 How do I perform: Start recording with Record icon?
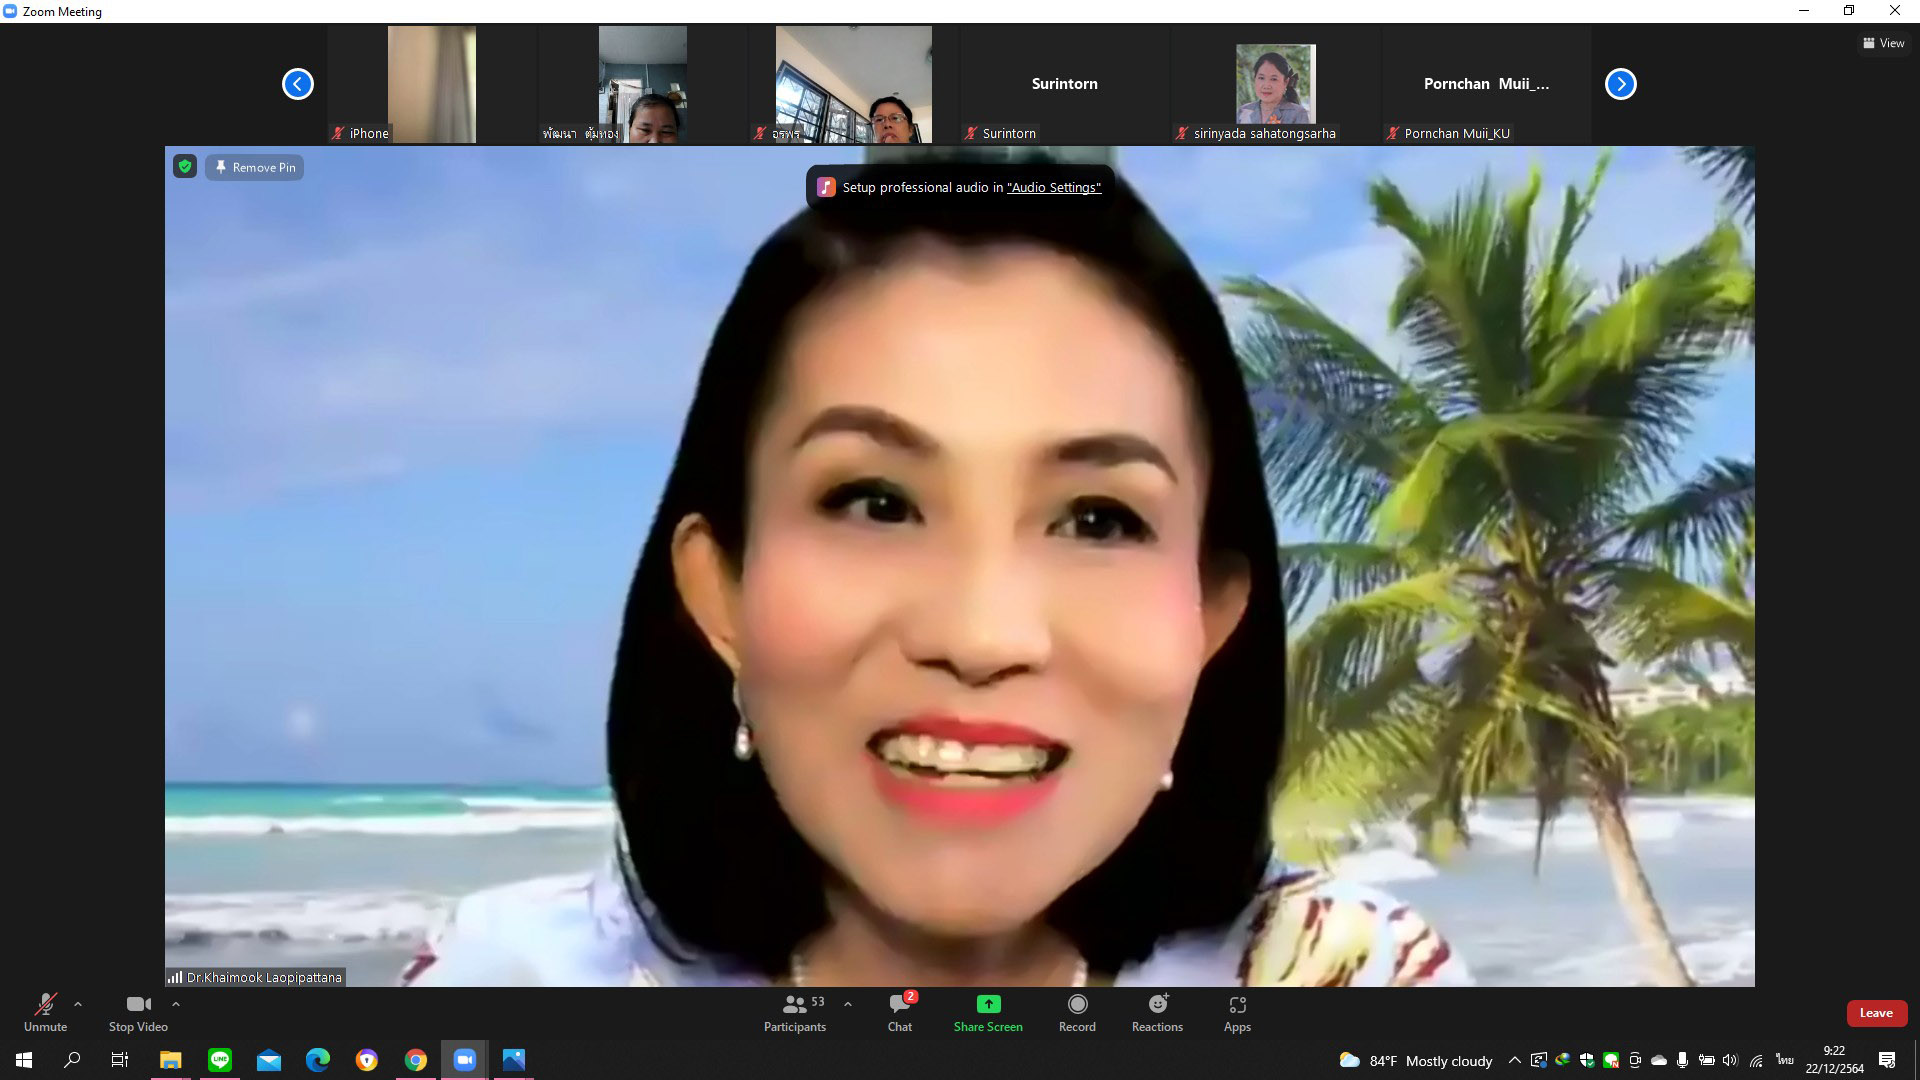(1077, 1004)
